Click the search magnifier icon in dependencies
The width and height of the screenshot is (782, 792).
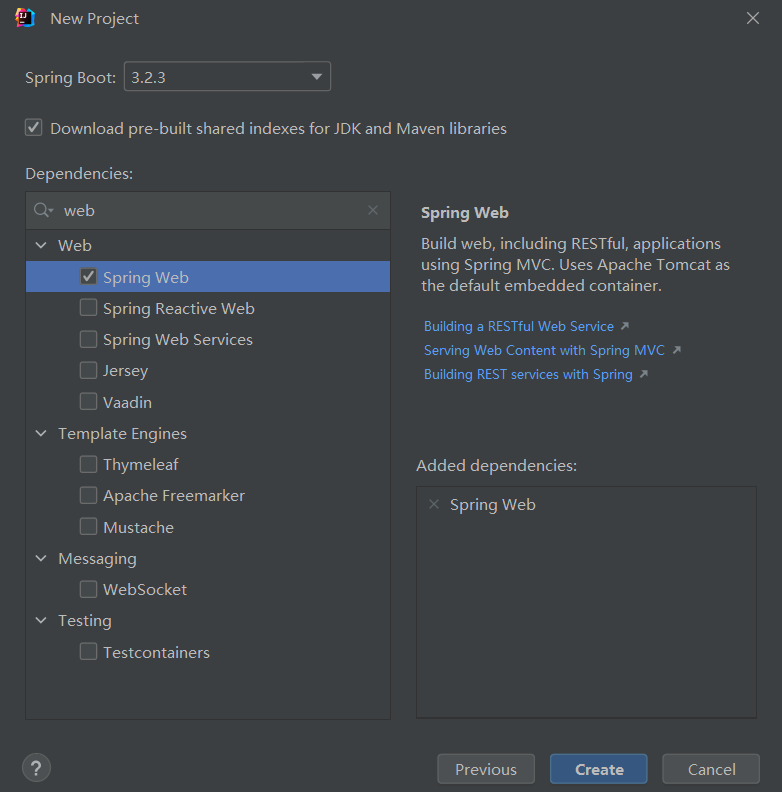[43, 210]
